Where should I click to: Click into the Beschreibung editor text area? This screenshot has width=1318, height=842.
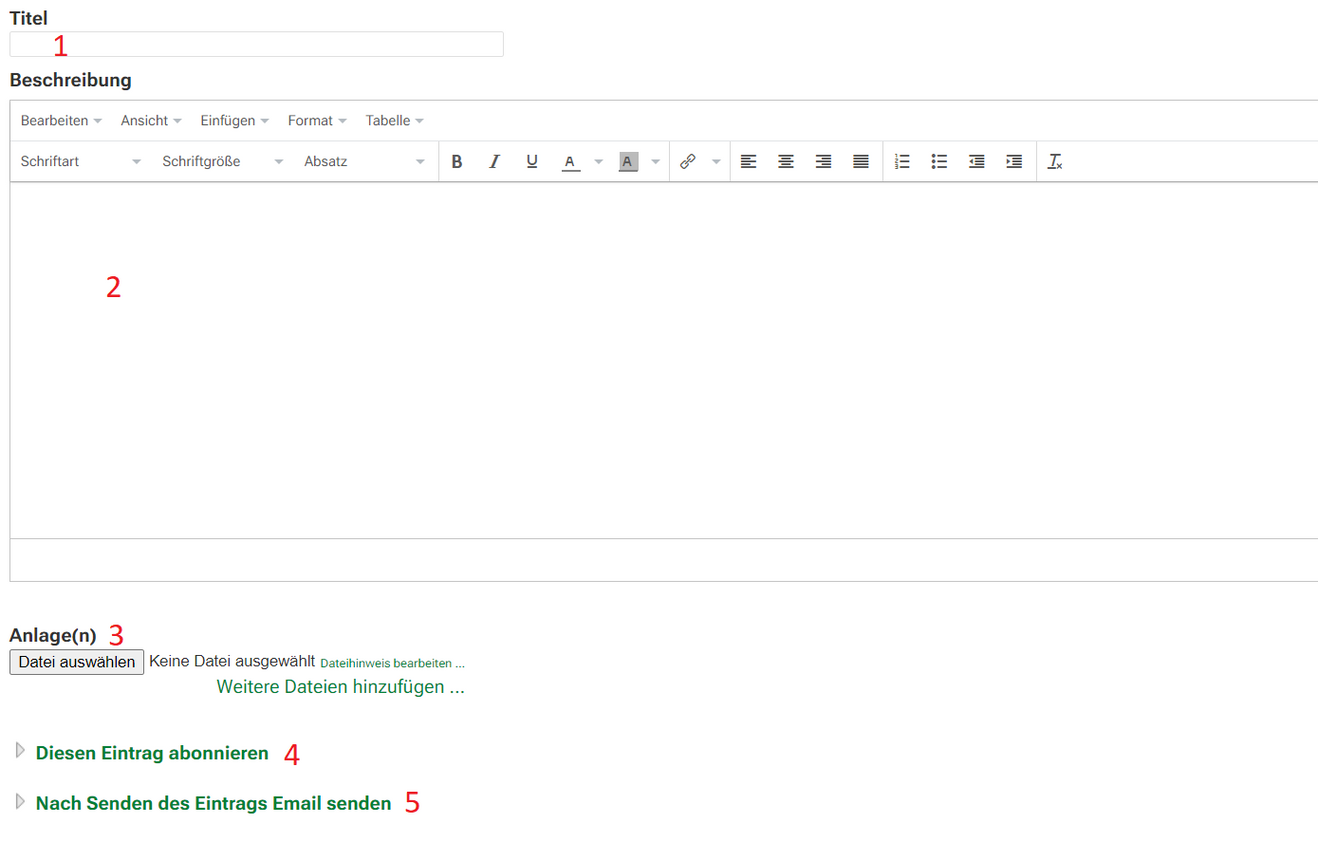click(x=664, y=360)
